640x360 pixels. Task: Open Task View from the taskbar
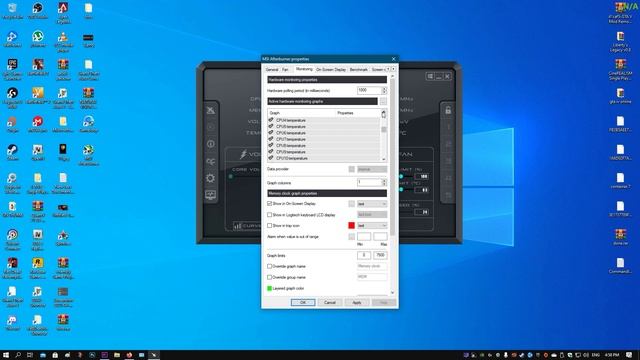(30, 355)
